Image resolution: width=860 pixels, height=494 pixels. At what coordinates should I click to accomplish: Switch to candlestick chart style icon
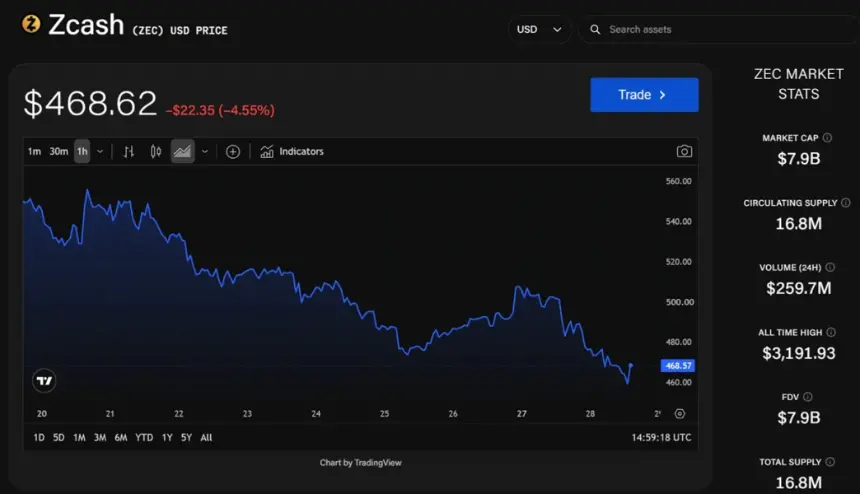coord(156,151)
